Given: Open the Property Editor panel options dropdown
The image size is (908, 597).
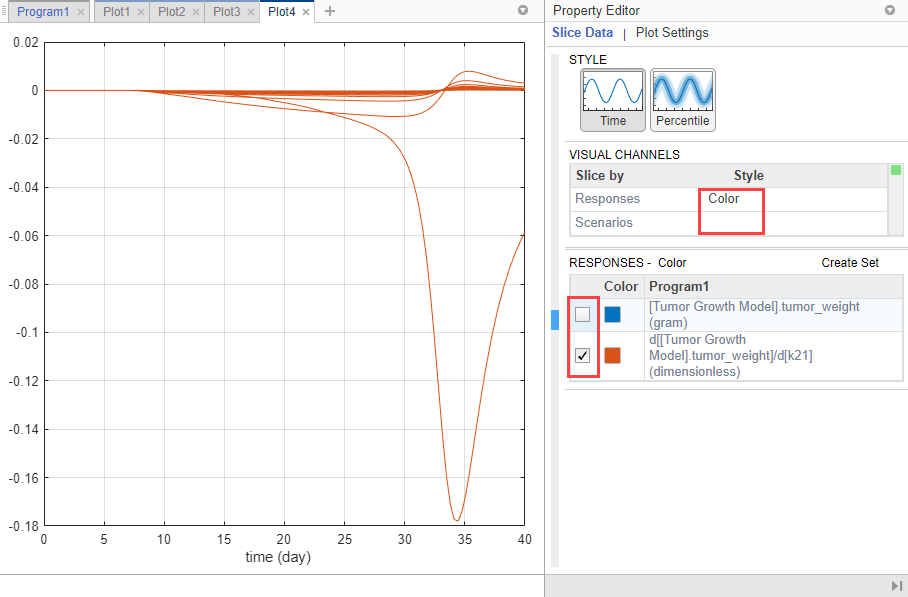Looking at the screenshot, I should pos(890,10).
